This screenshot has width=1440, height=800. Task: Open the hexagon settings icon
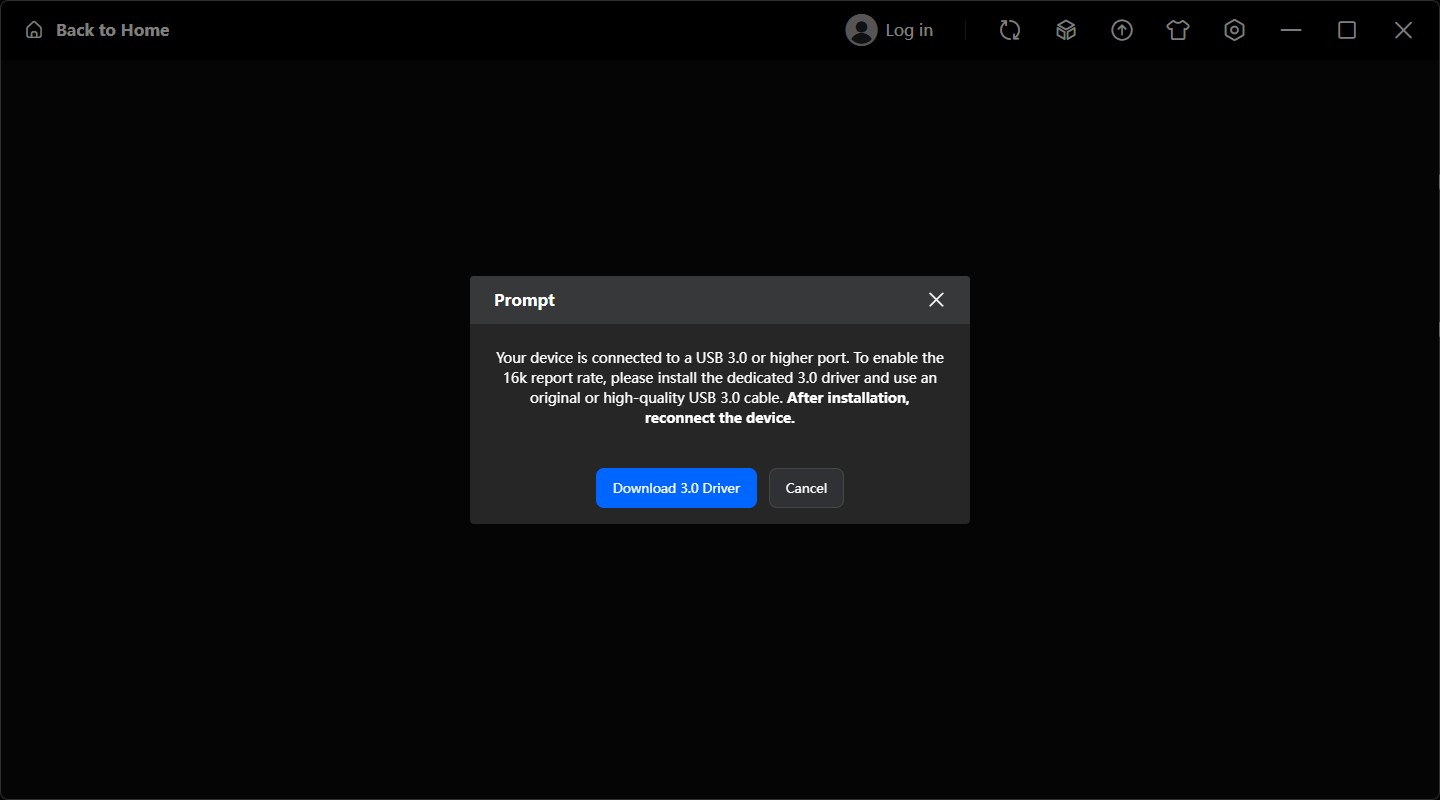click(x=1234, y=30)
